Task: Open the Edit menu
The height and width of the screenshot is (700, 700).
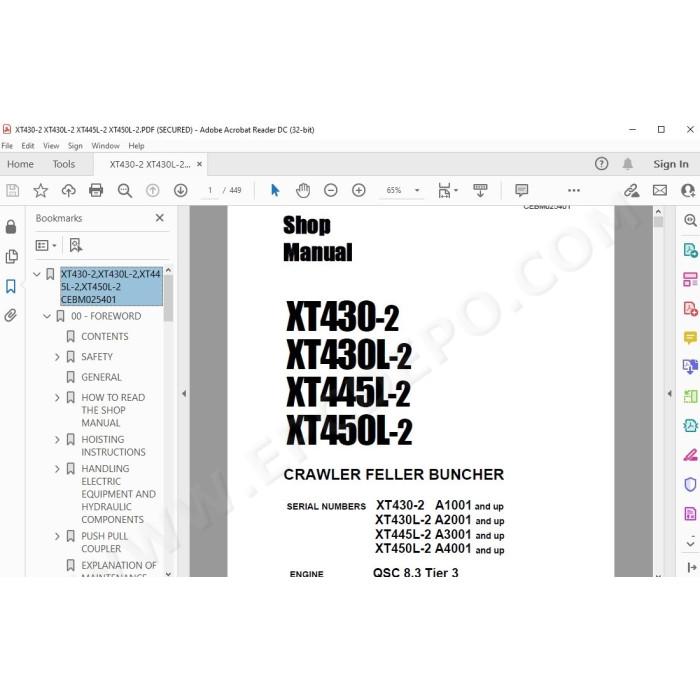Action: 28,146
